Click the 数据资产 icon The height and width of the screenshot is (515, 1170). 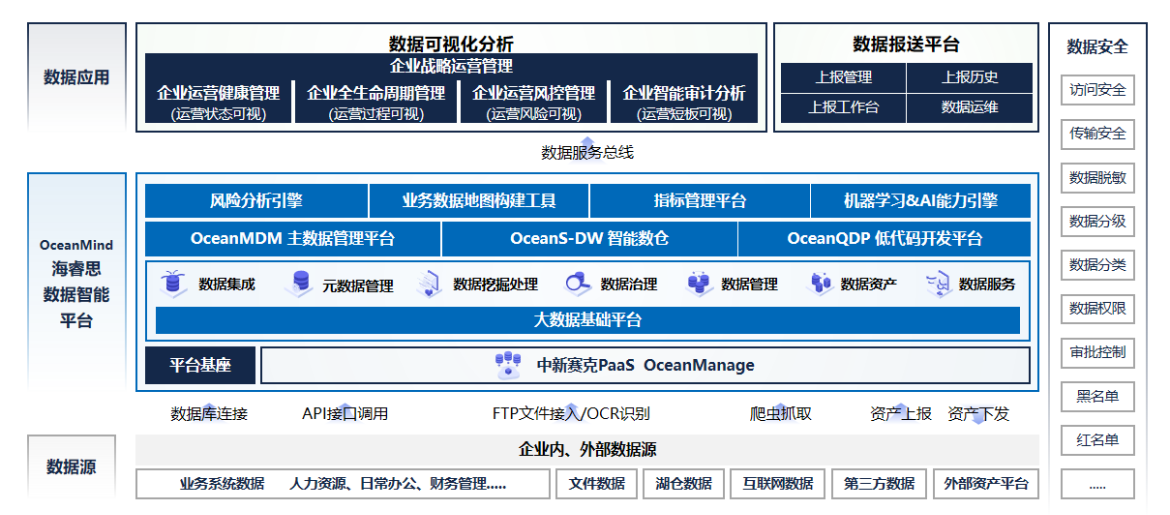tap(822, 284)
